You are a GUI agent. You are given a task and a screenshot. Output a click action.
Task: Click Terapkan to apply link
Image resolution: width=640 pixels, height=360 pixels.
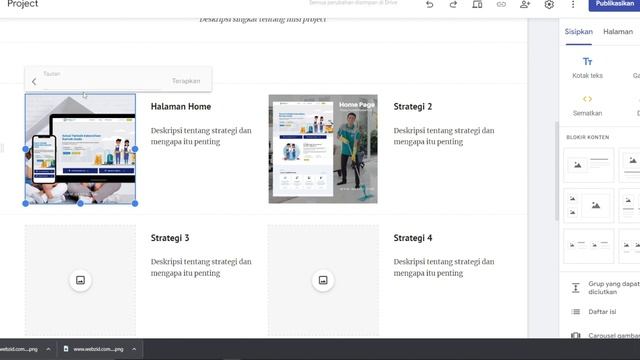[186, 81]
